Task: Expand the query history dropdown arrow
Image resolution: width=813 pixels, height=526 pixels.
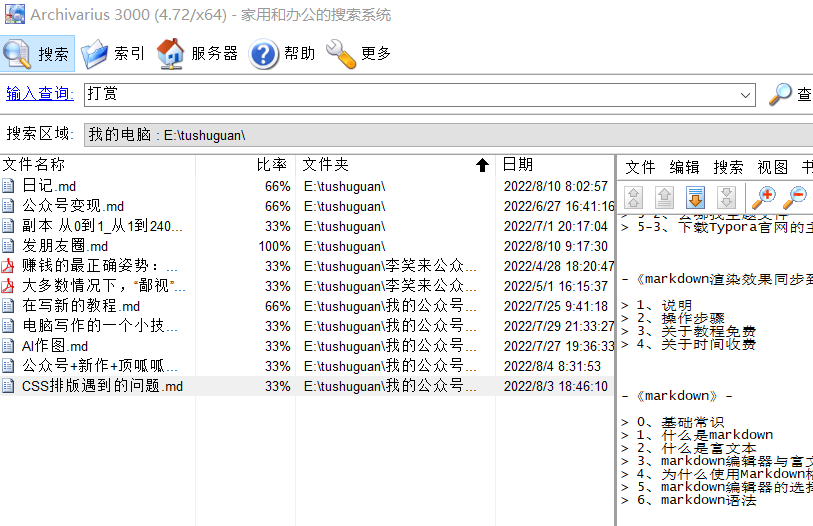Action: click(x=745, y=95)
